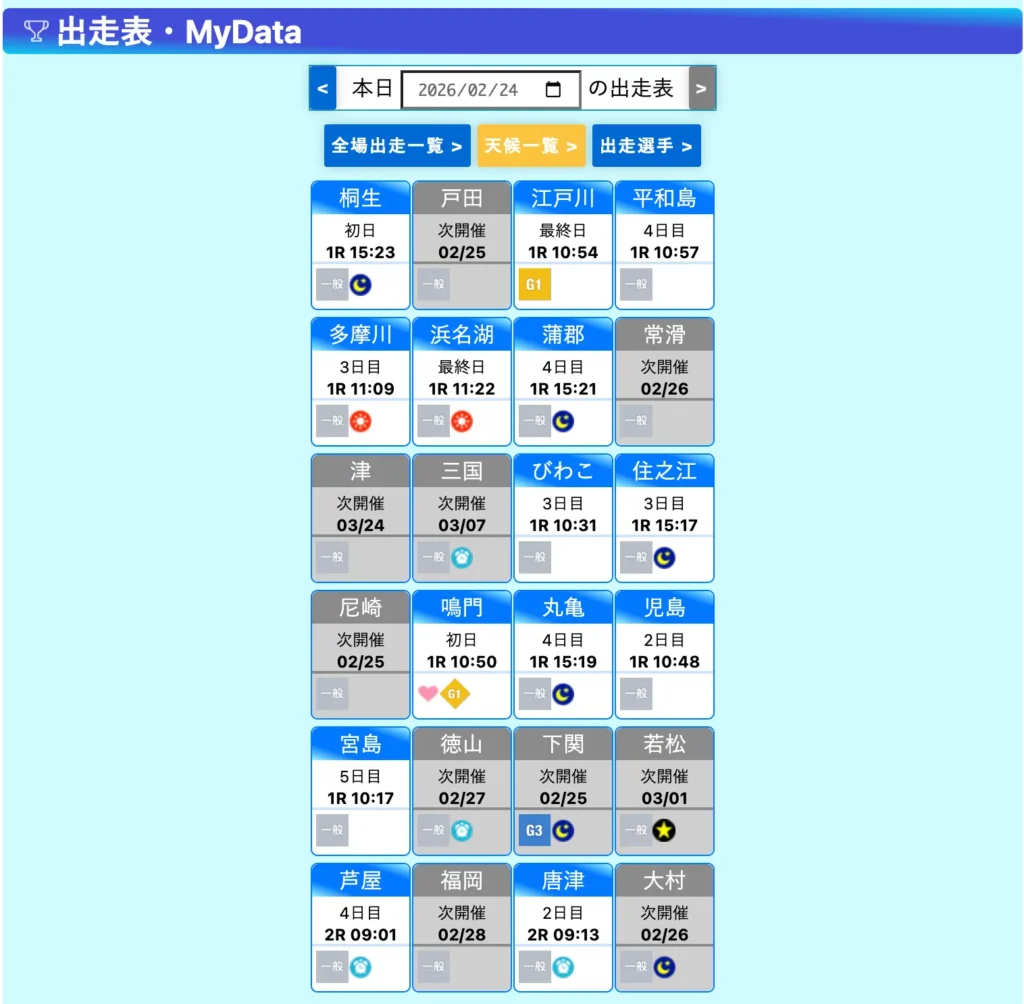Click the moon icon in the 桐生 card
Image resolution: width=1024 pixels, height=1004 pixels.
tap(361, 285)
